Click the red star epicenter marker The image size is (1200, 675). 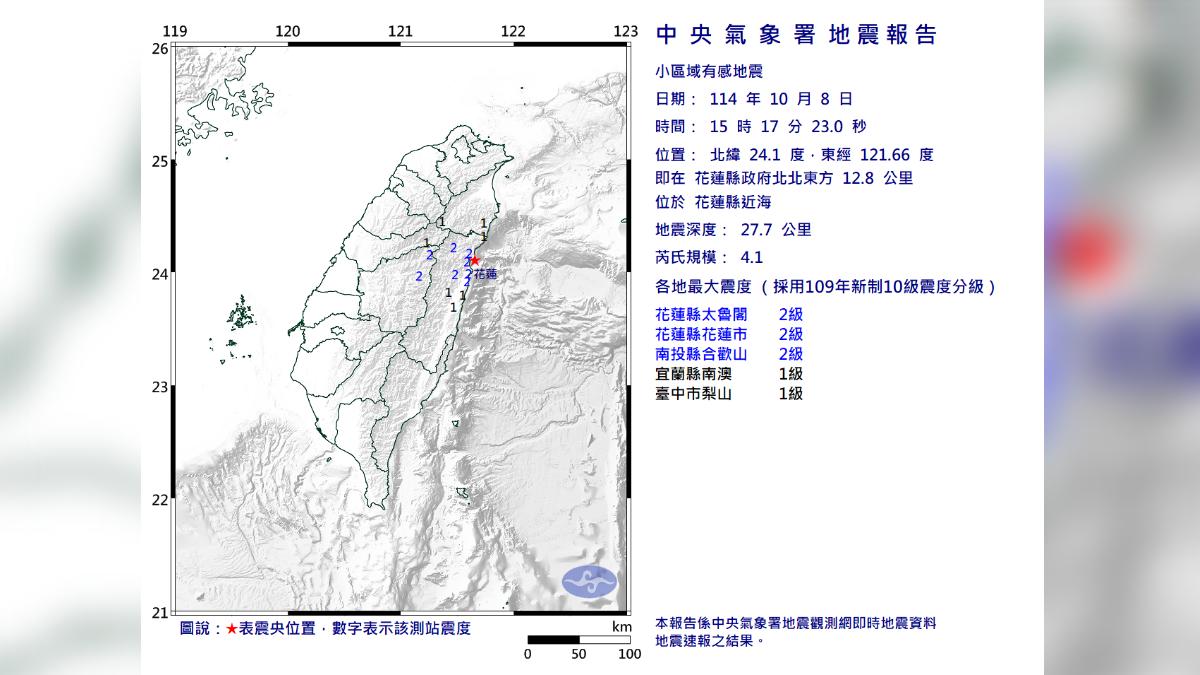475,261
